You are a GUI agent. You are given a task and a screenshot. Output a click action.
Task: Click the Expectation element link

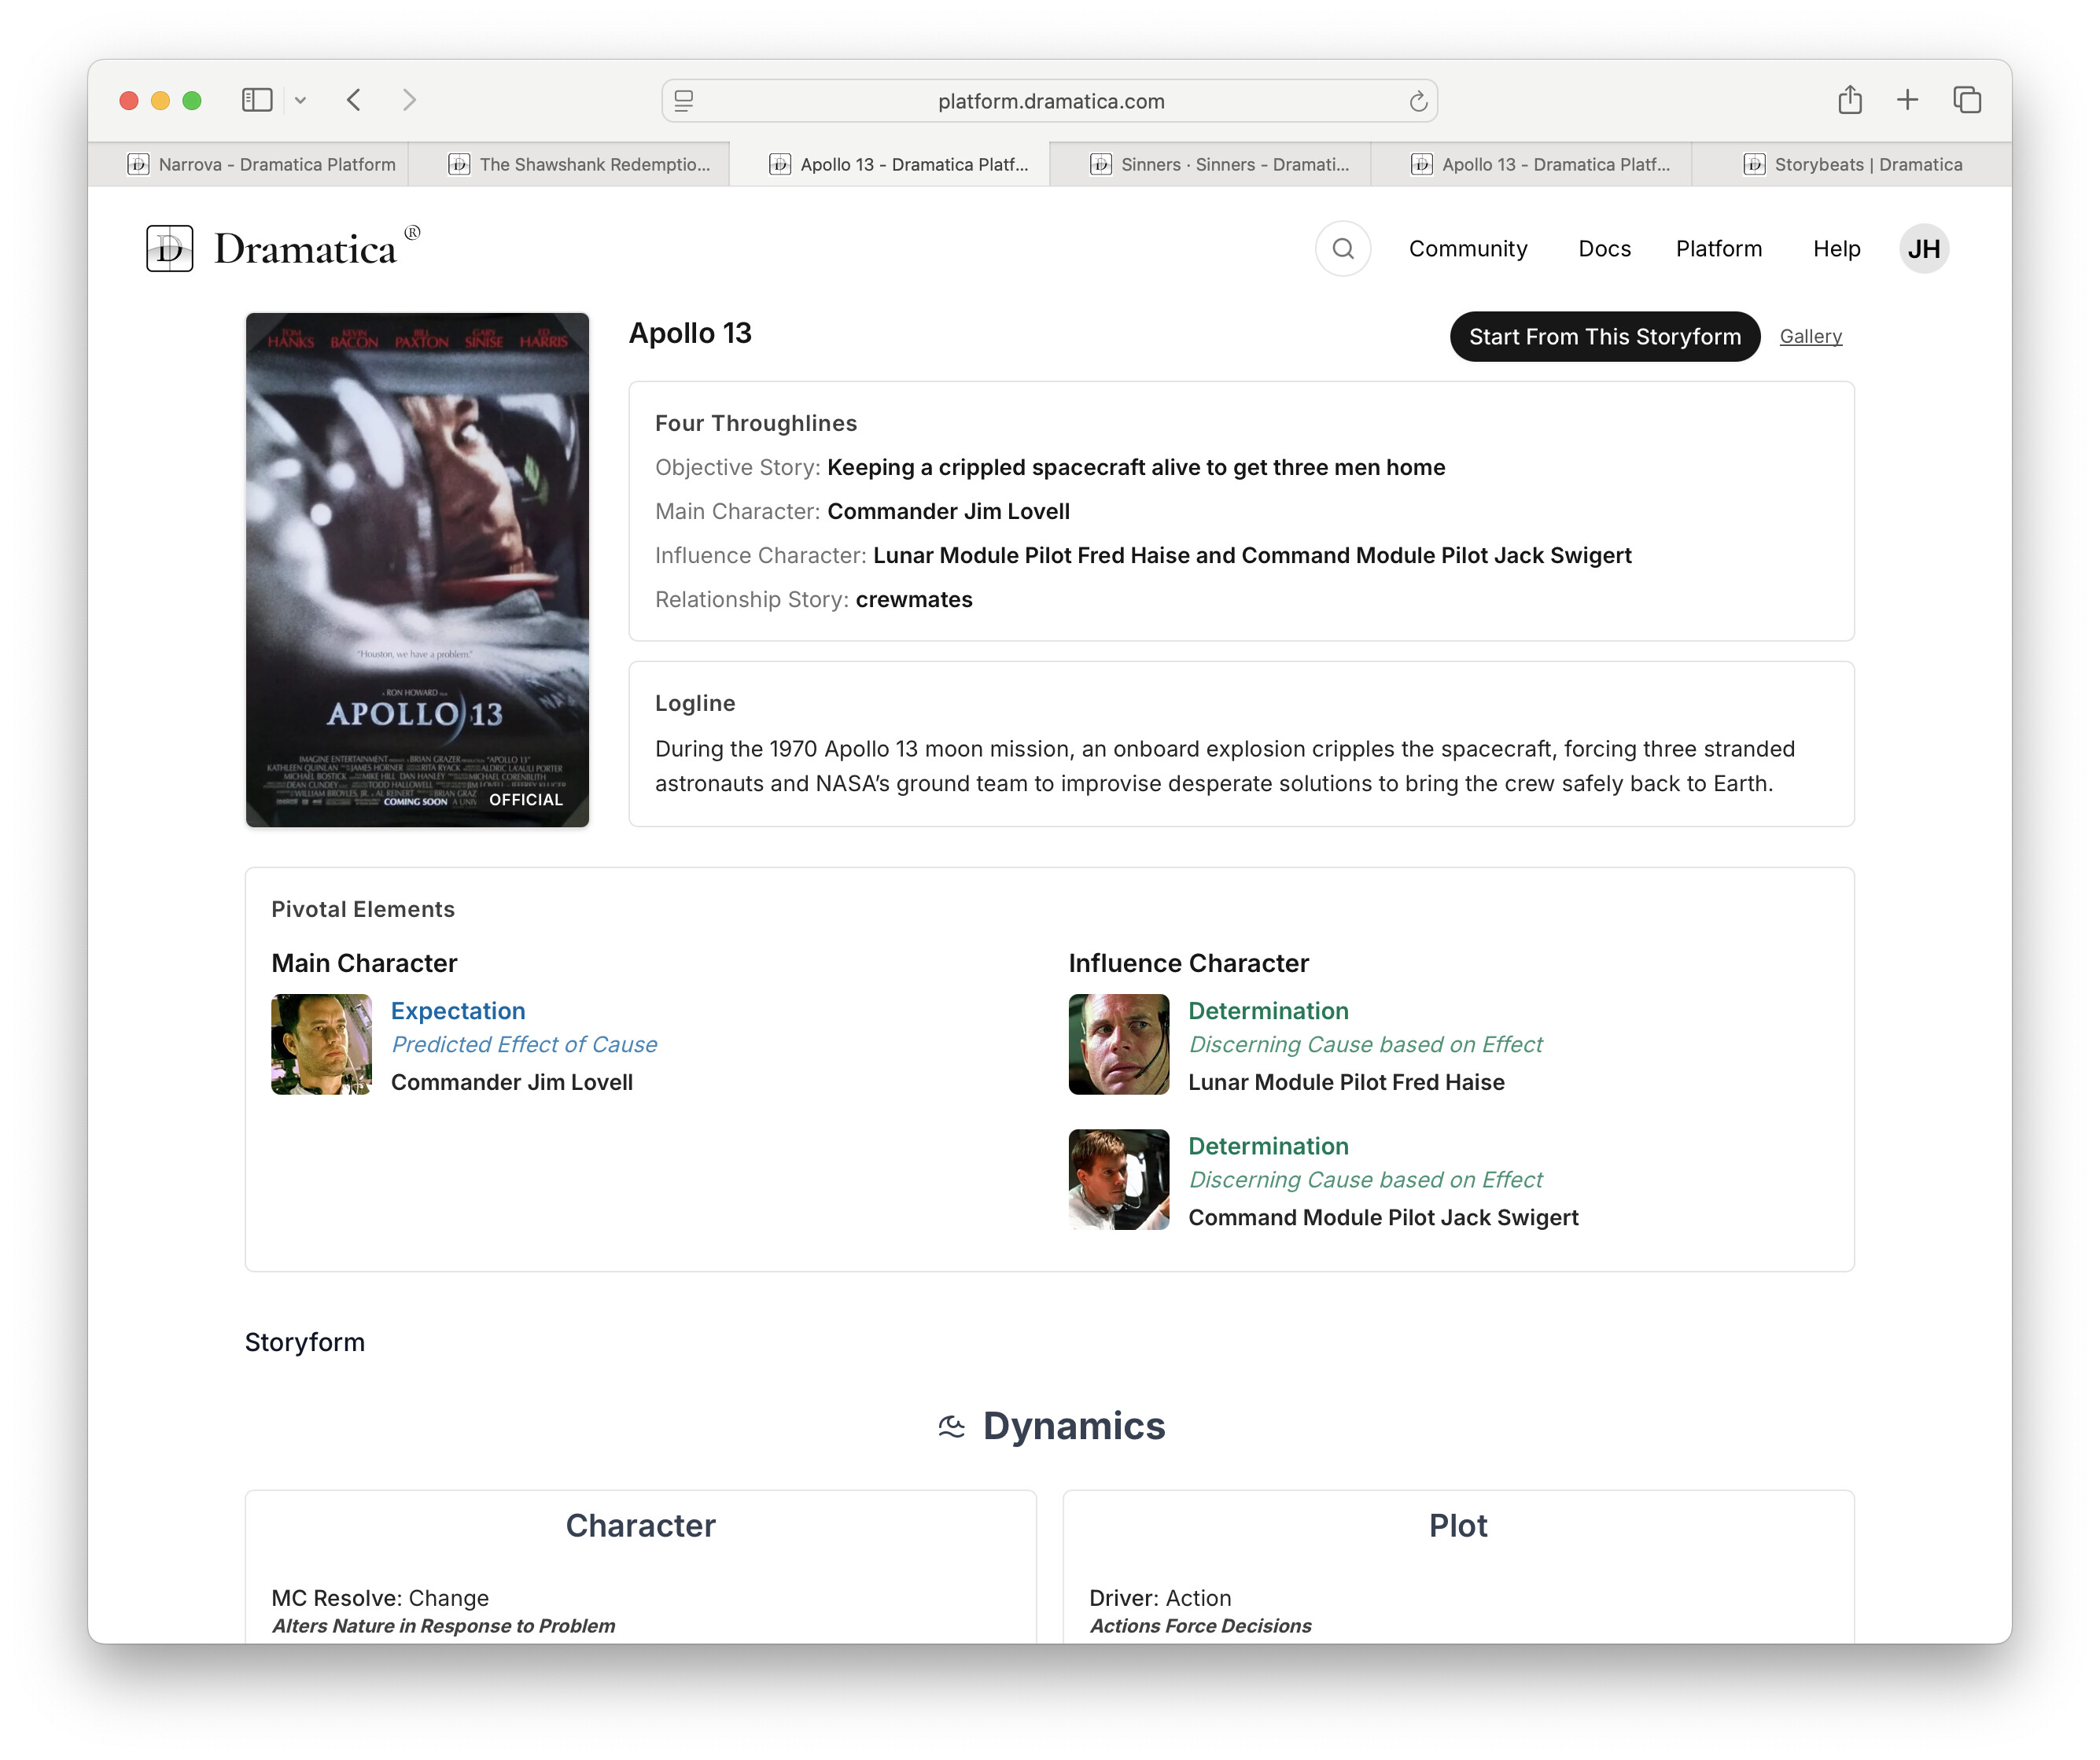[458, 1010]
